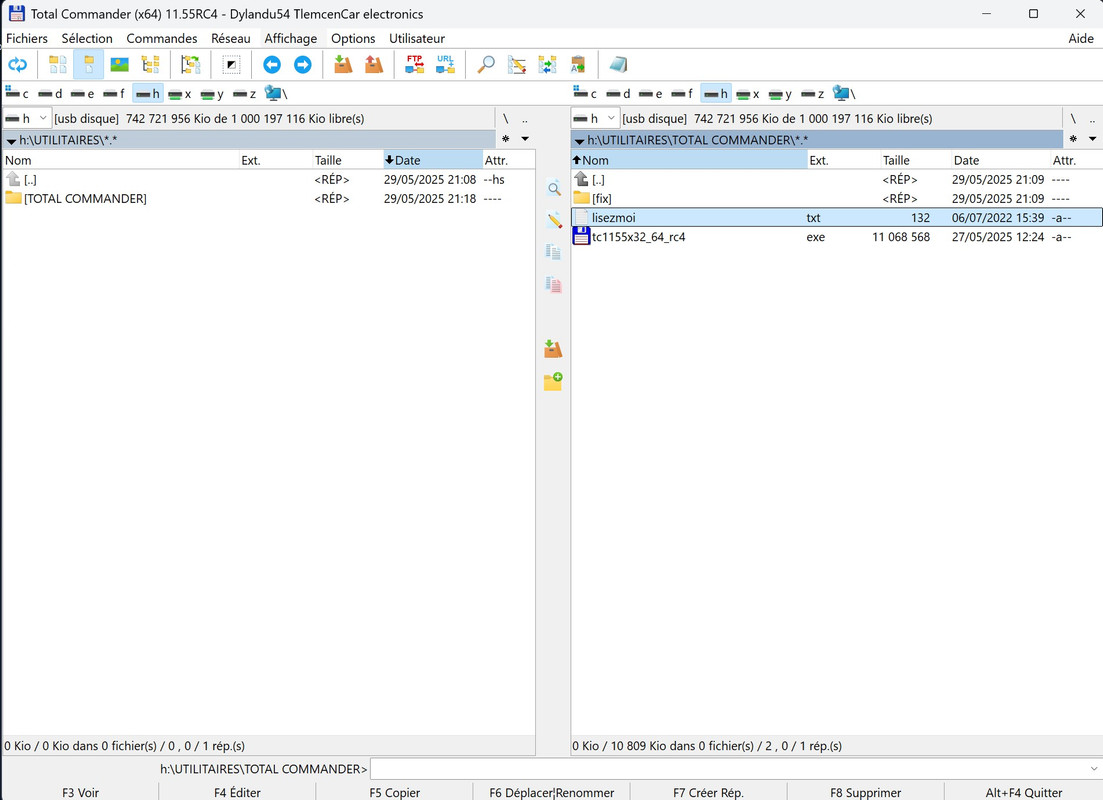The width and height of the screenshot is (1103, 800).
Task: Go forward with the blue right arrow
Action: (x=302, y=65)
